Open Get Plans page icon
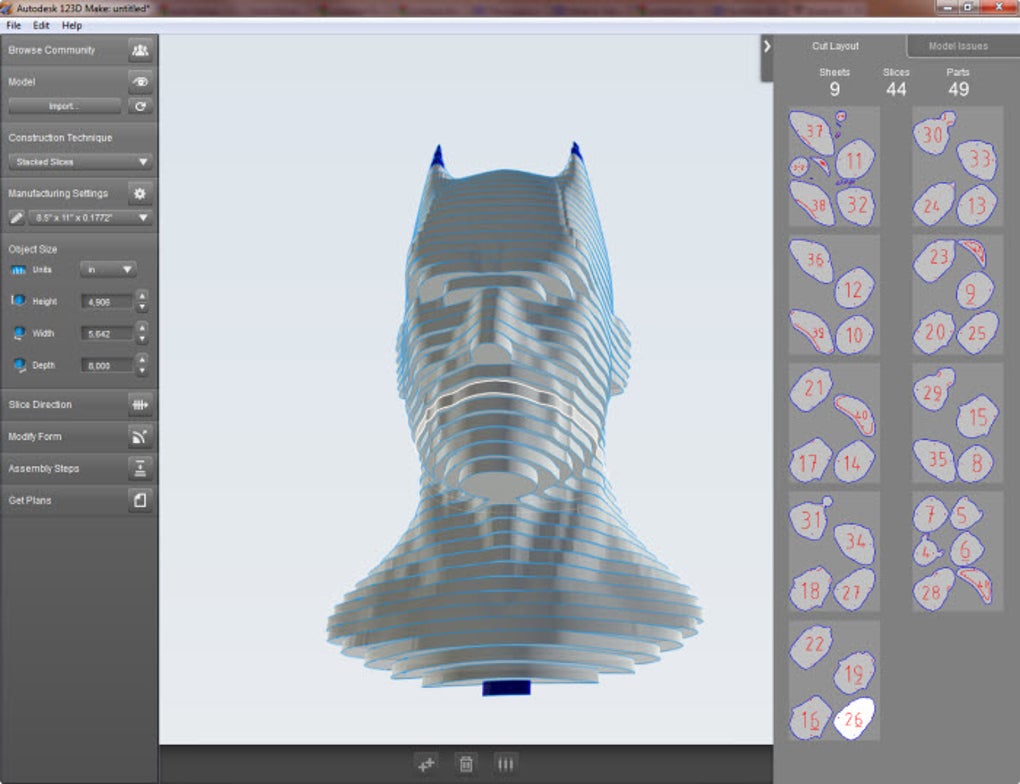1020x784 pixels. click(x=140, y=500)
